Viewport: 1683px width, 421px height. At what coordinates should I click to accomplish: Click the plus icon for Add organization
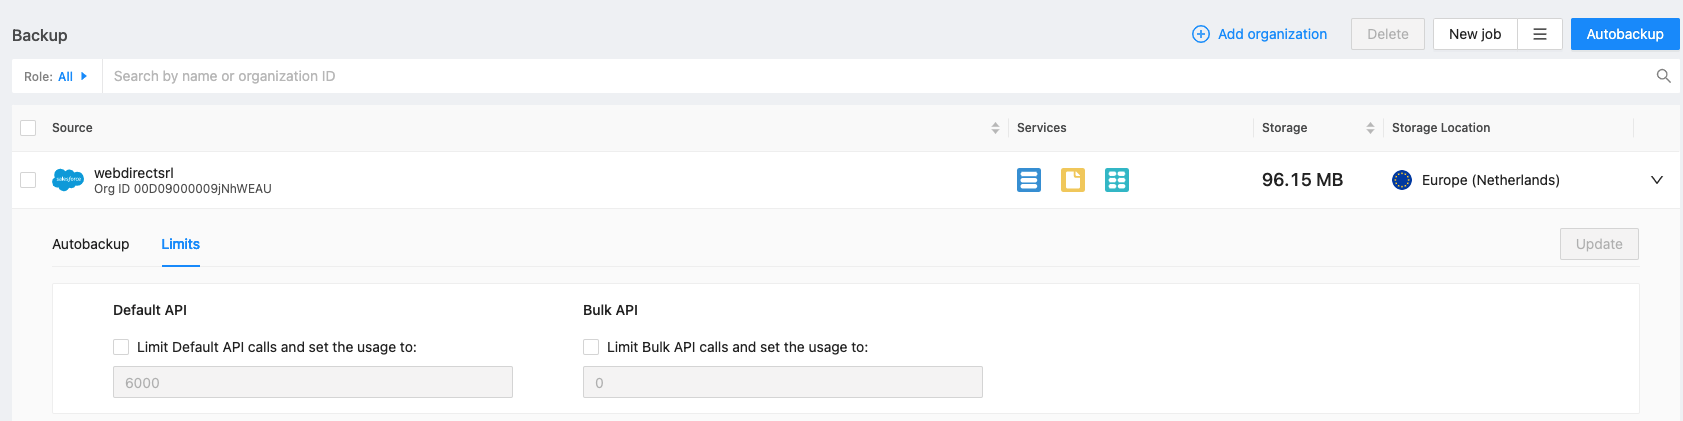1201,34
